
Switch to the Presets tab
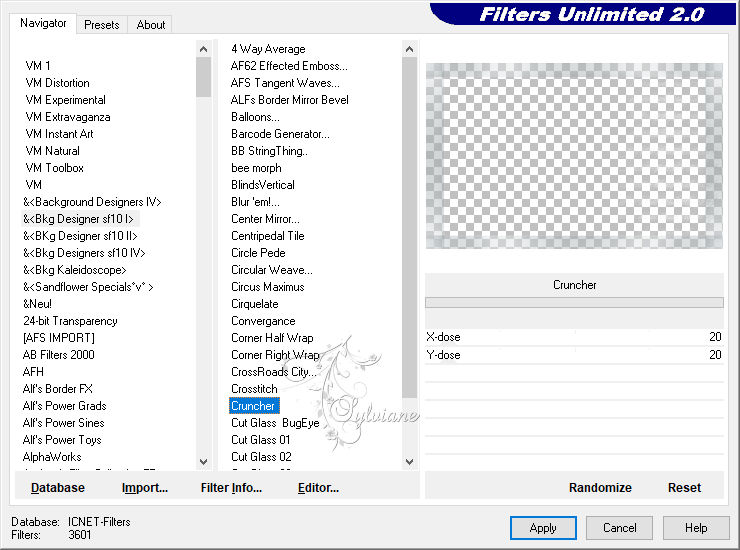tap(101, 25)
